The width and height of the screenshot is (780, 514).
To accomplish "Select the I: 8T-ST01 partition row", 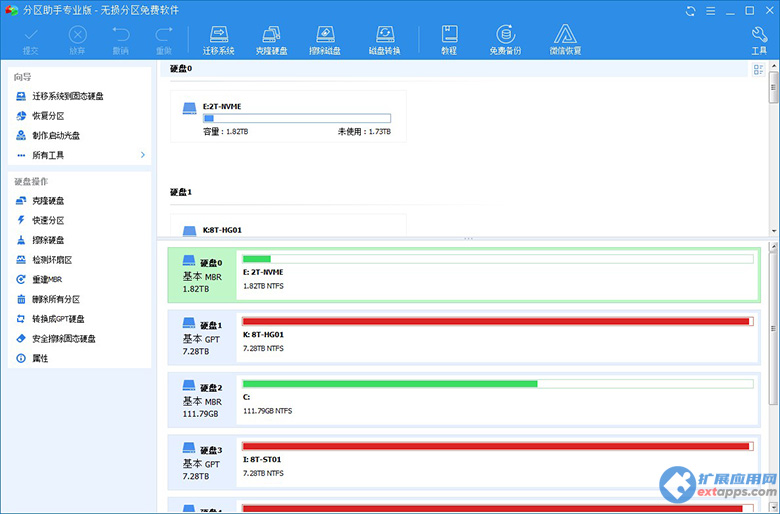I will pyautogui.click(x=498, y=462).
